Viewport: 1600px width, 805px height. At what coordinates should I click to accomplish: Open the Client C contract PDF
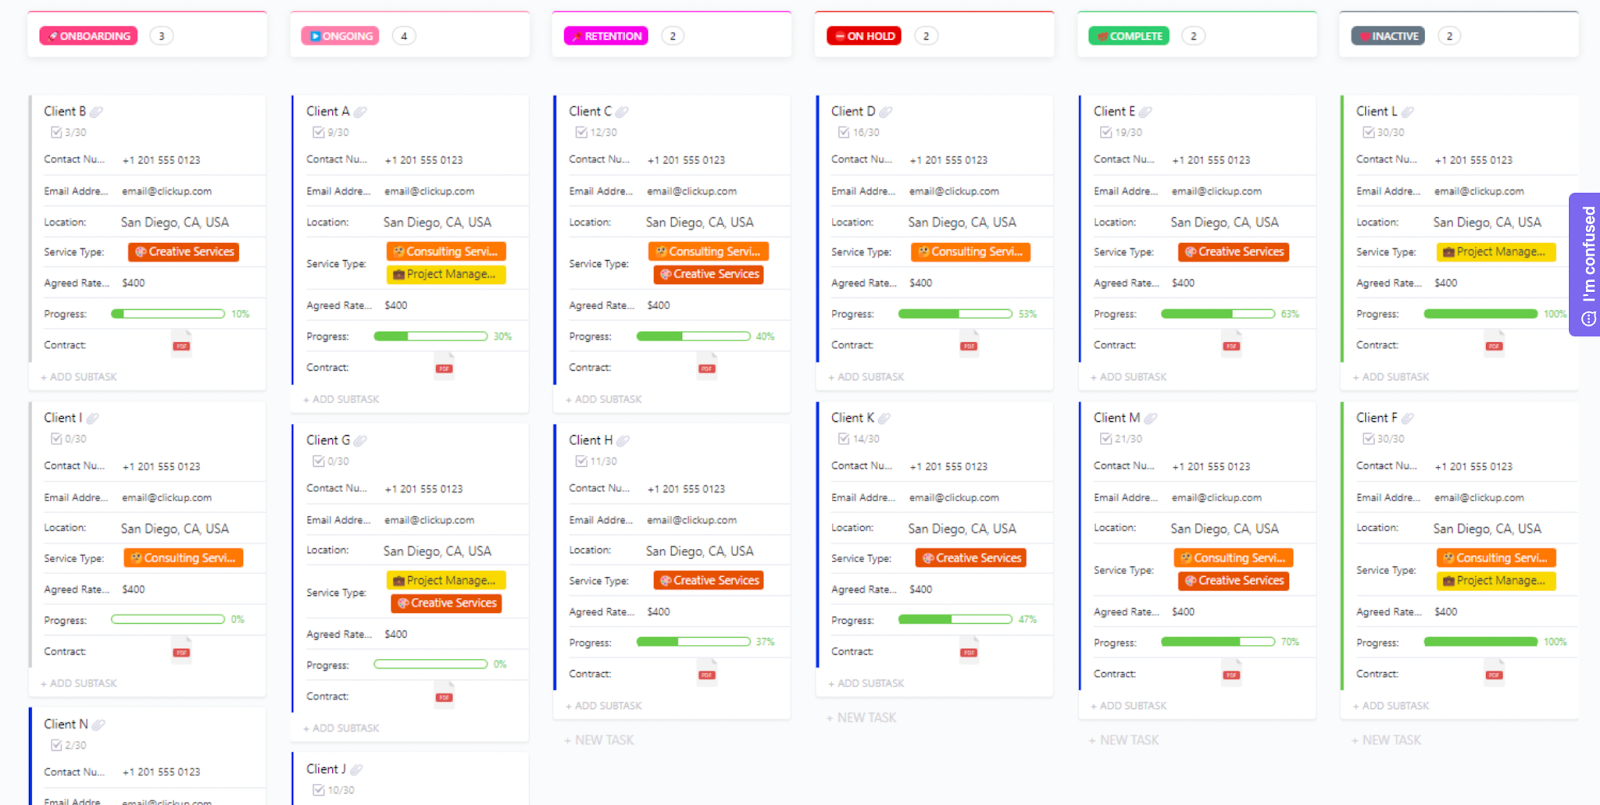click(x=707, y=366)
